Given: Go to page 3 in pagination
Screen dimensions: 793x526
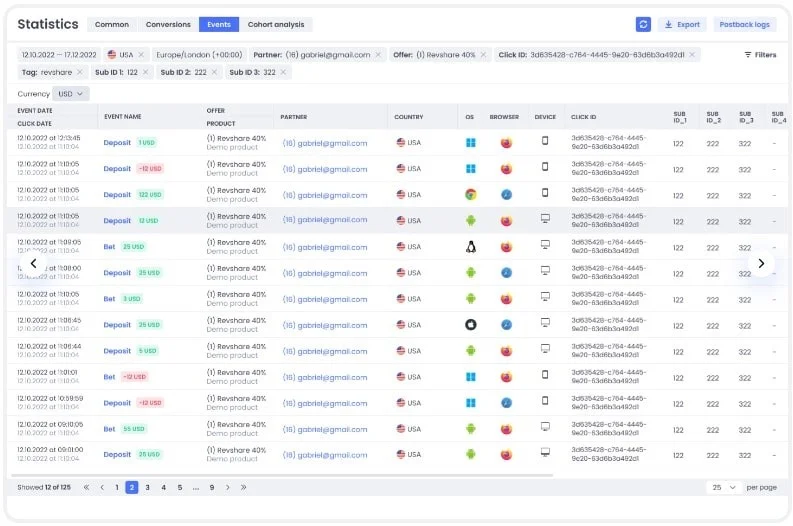Looking at the screenshot, I should [147, 487].
